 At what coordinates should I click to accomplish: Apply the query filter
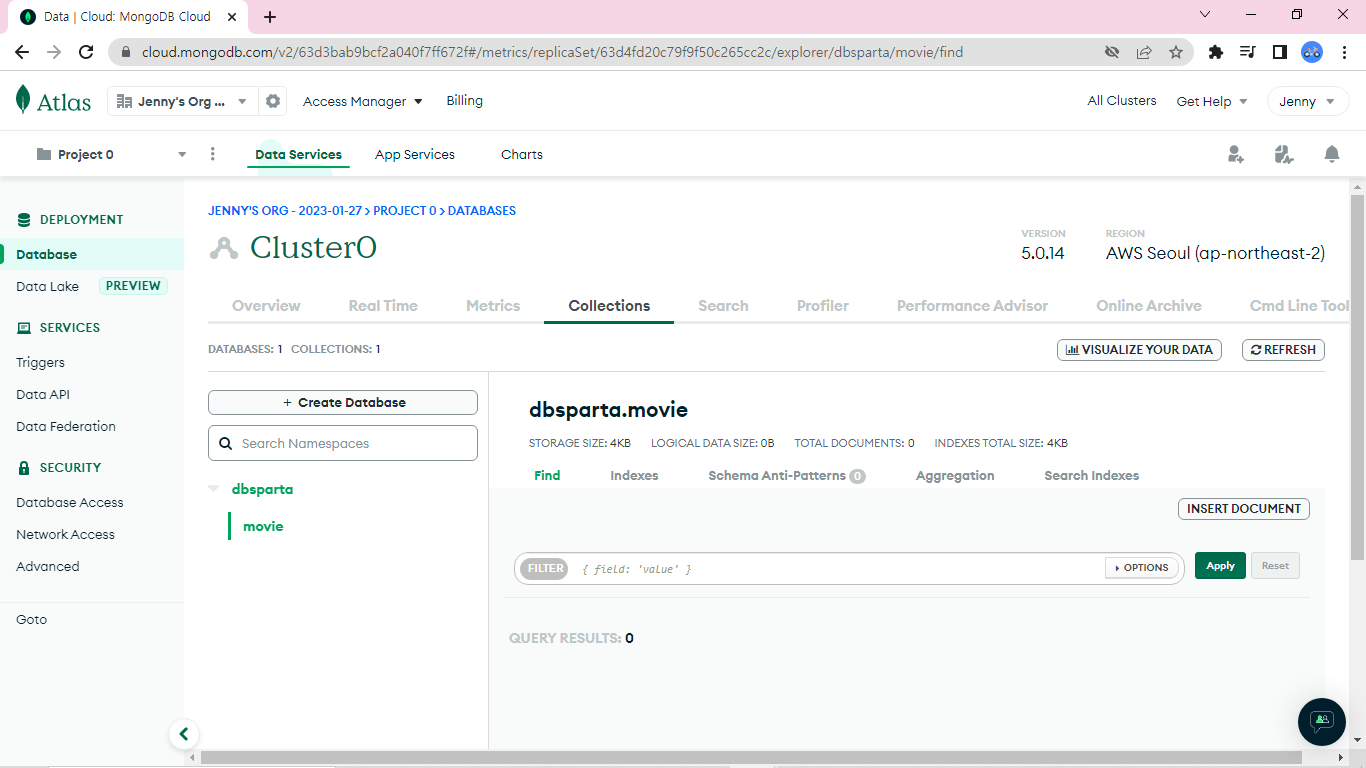pyautogui.click(x=1220, y=566)
